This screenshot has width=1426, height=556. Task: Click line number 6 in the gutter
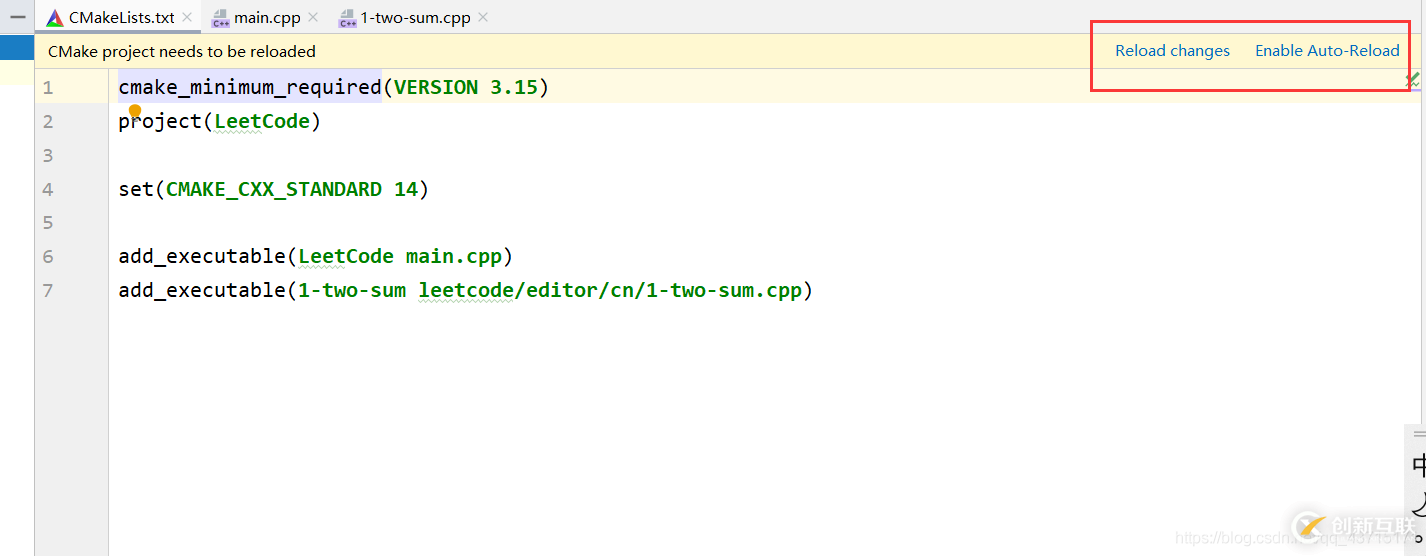48,257
